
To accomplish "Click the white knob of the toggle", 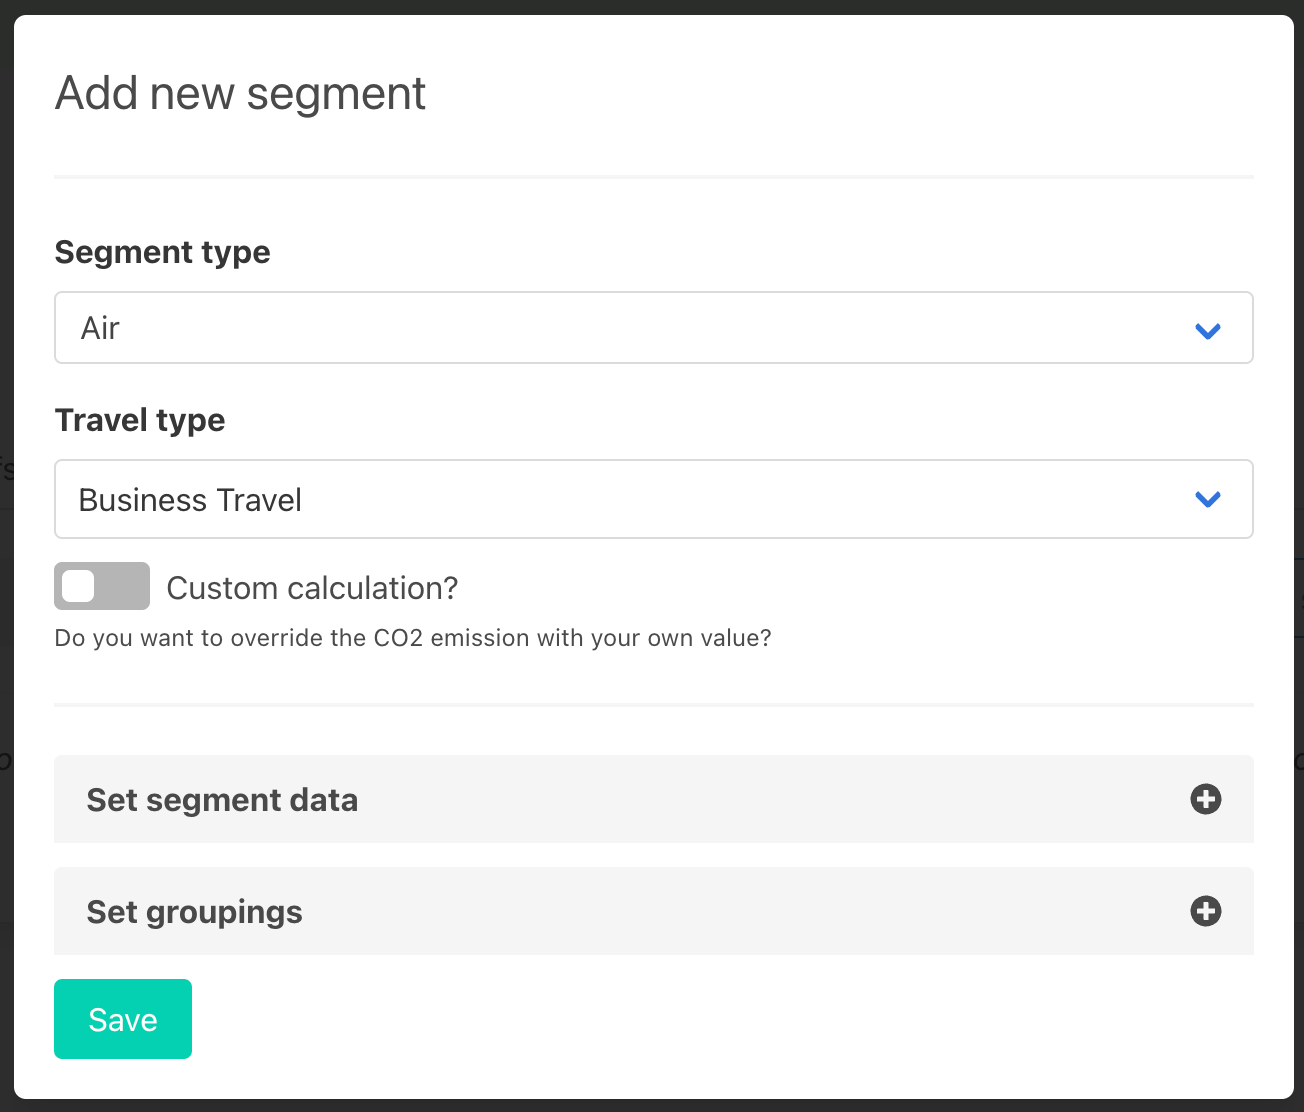I will (x=78, y=586).
